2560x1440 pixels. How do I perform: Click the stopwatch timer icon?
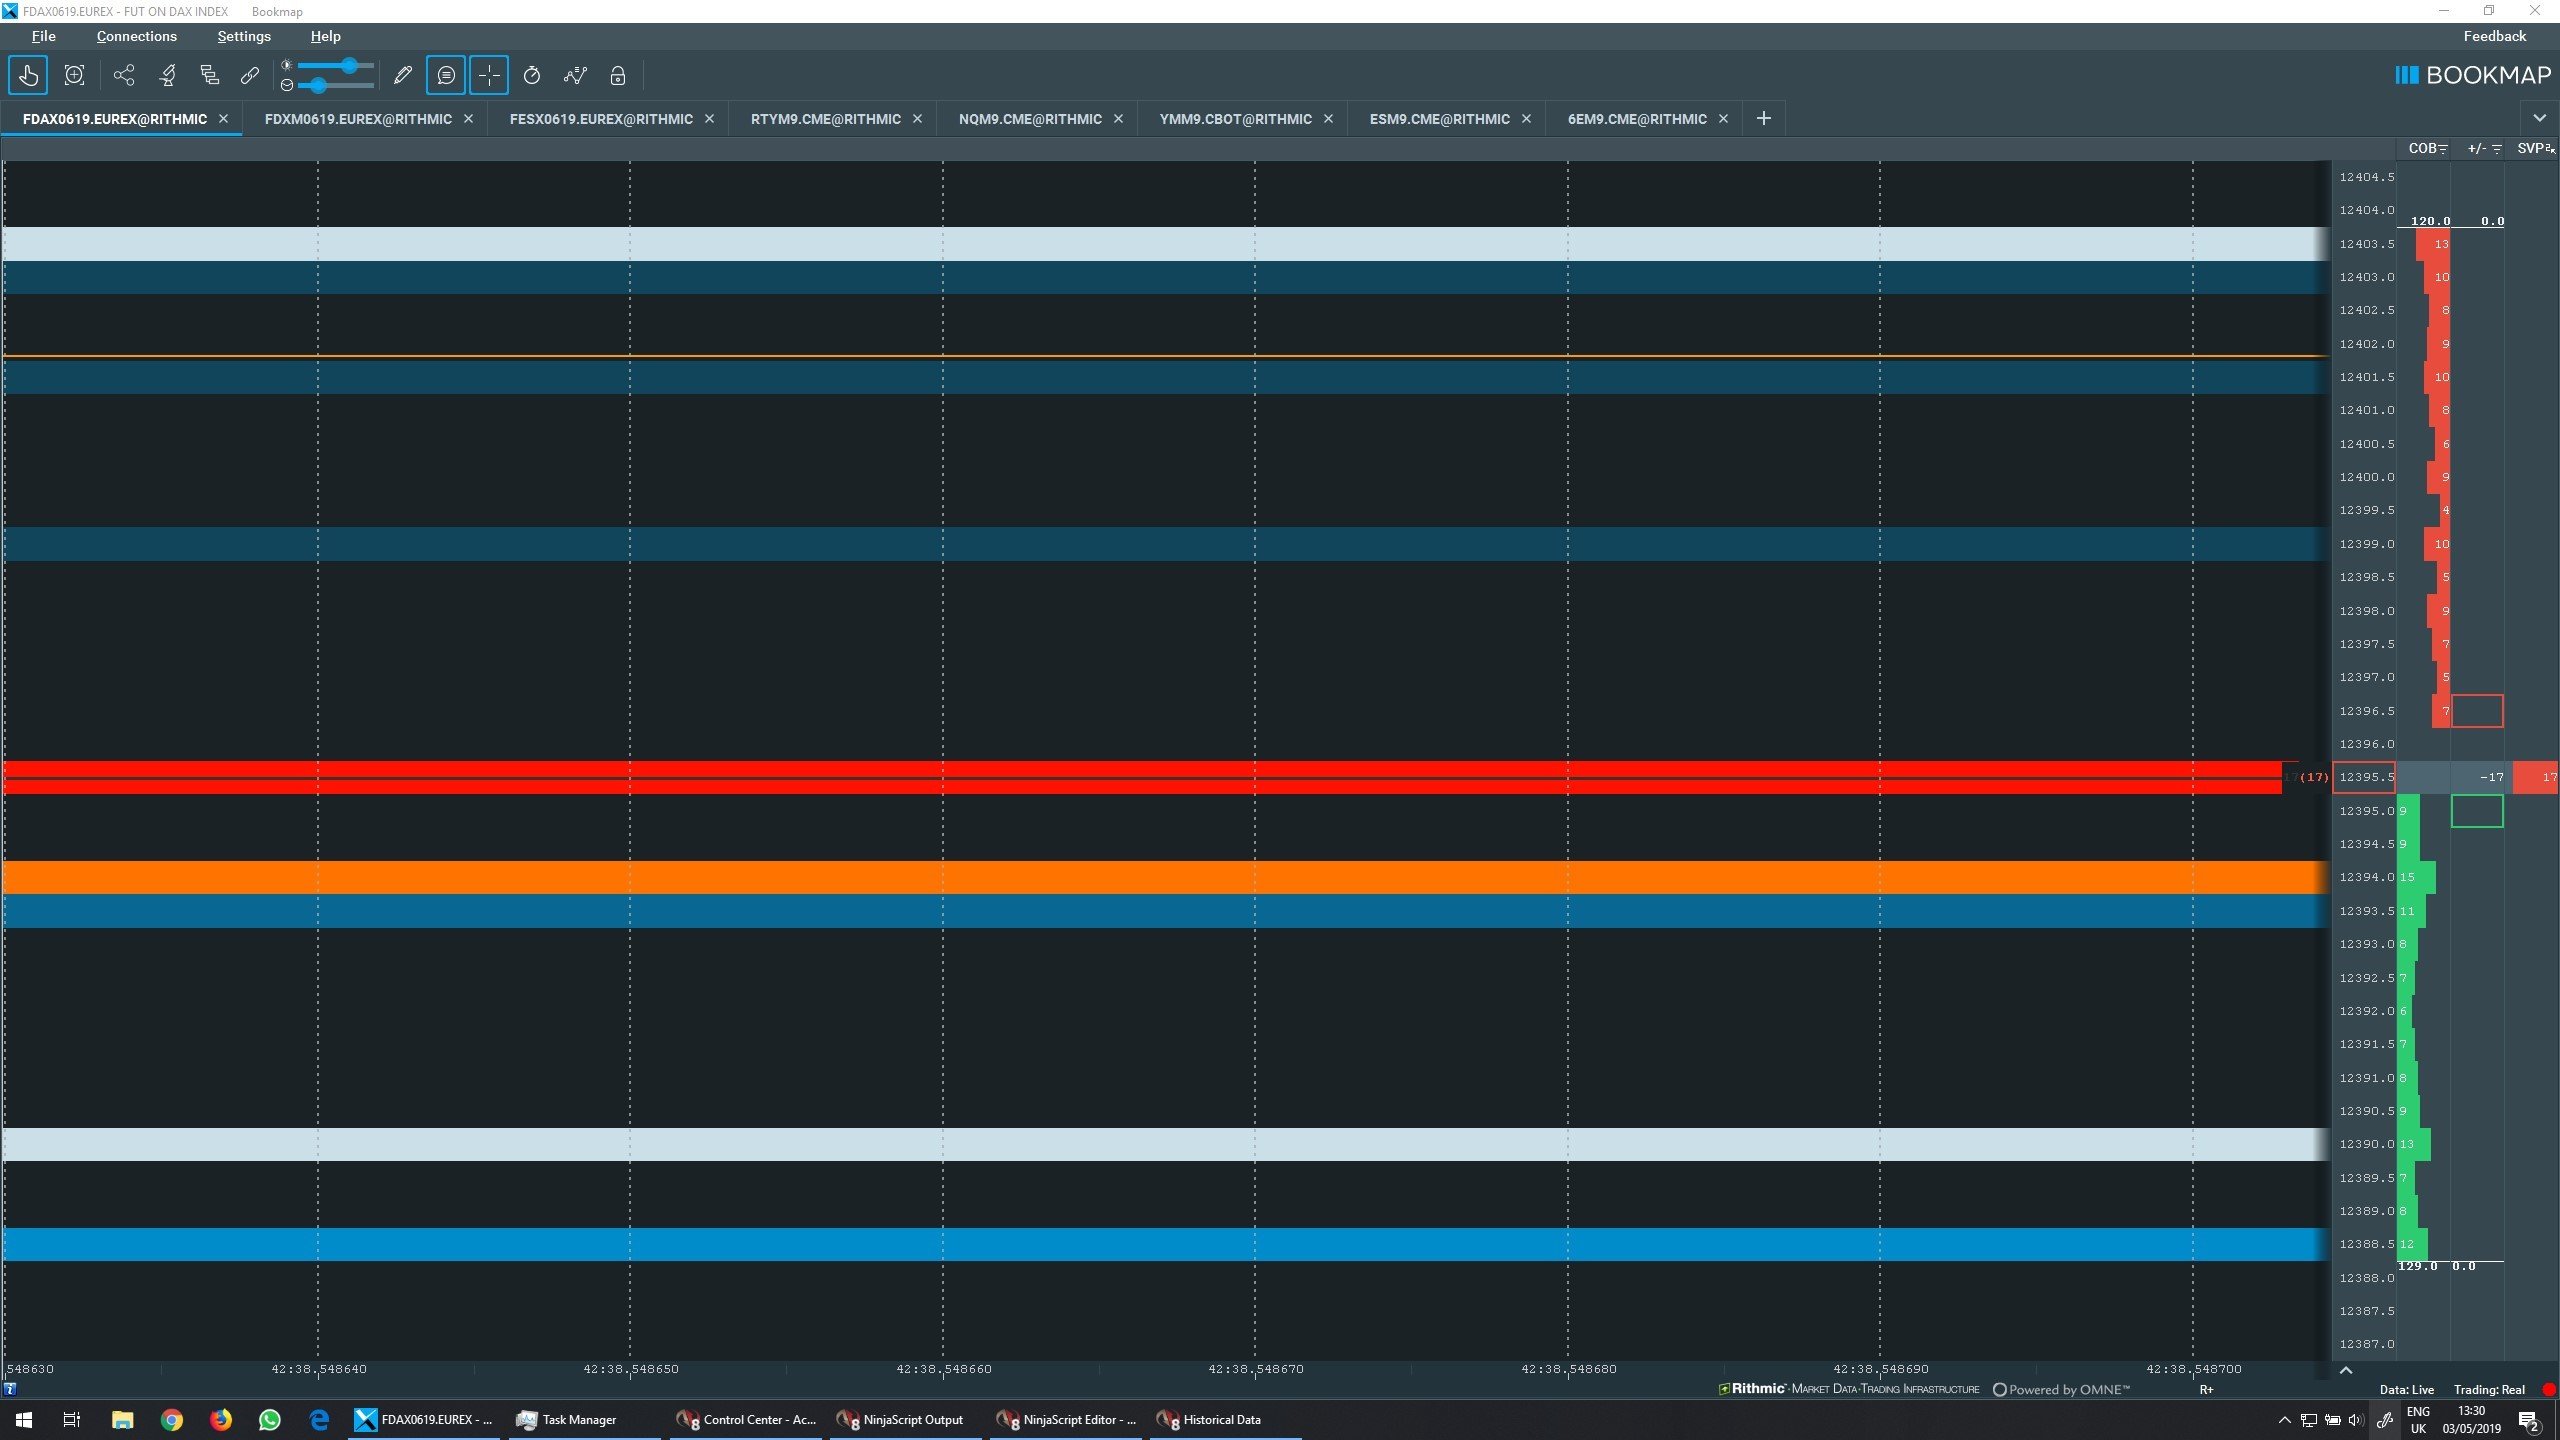click(x=532, y=75)
